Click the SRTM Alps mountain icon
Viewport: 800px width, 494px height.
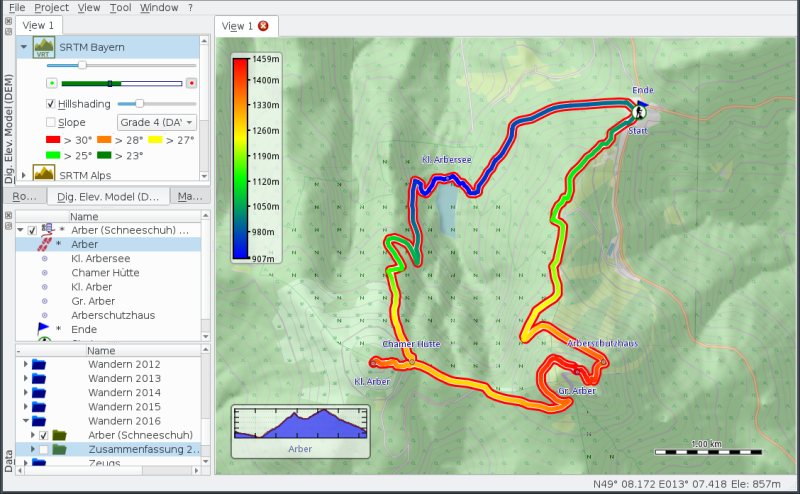click(x=44, y=173)
